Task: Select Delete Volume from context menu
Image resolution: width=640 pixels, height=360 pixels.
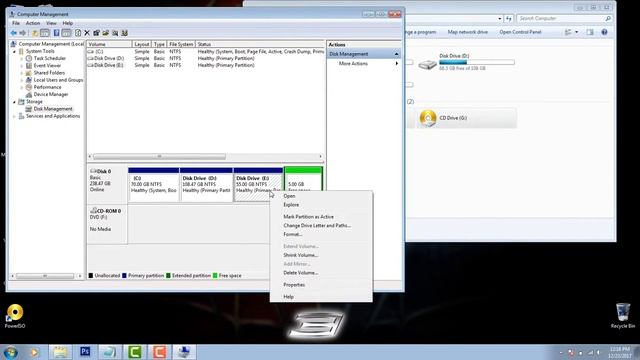Action: [x=321, y=273]
